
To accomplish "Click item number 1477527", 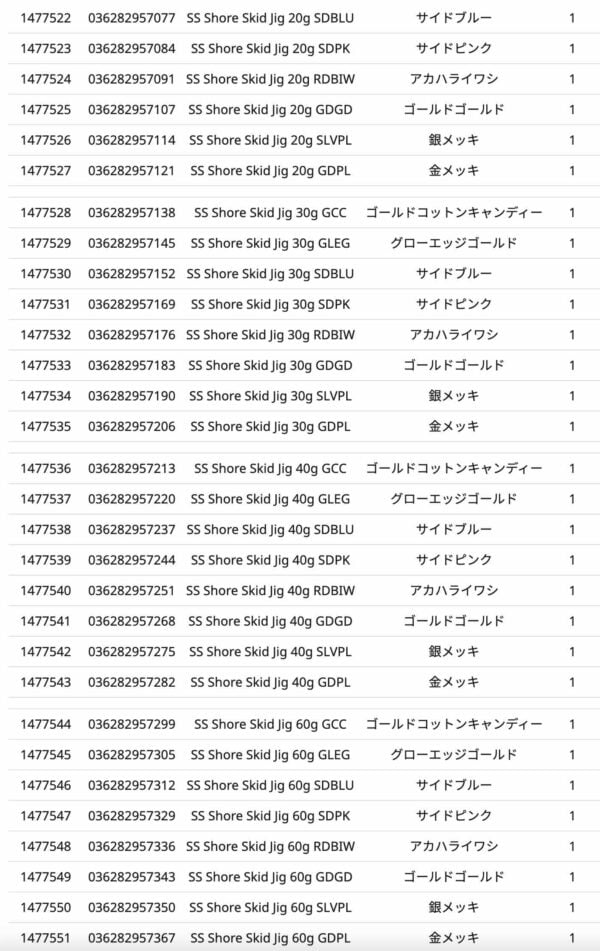I will (46, 171).
